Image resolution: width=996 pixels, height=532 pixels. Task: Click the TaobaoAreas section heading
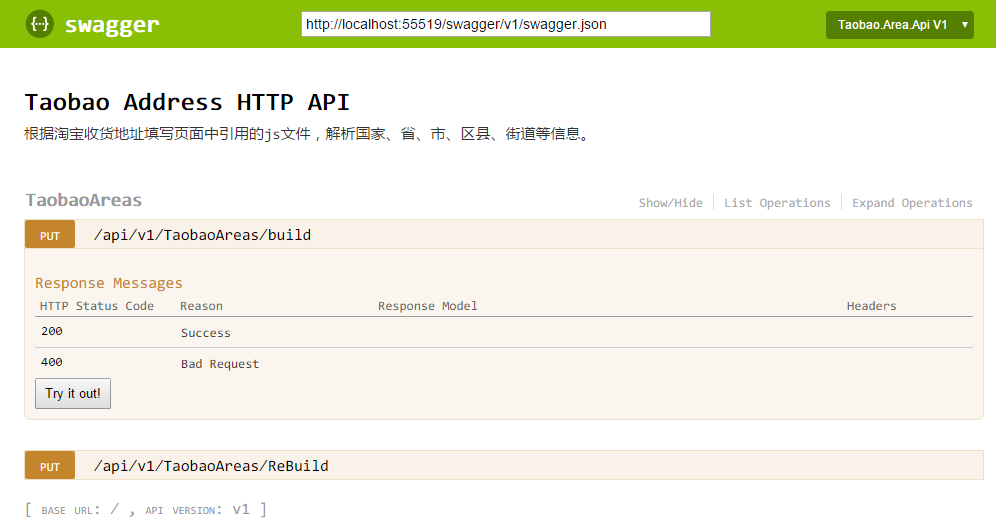(84, 200)
